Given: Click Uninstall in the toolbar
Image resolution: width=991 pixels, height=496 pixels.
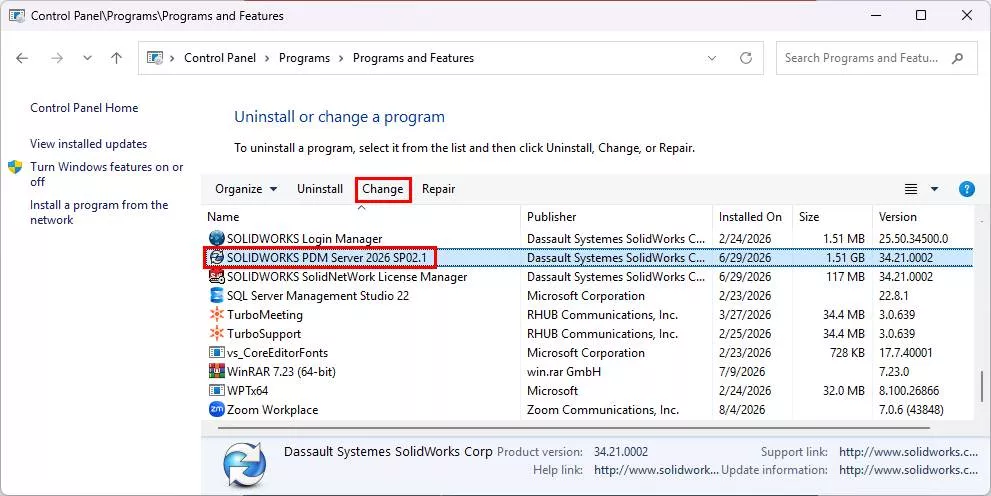Looking at the screenshot, I should tap(320, 189).
